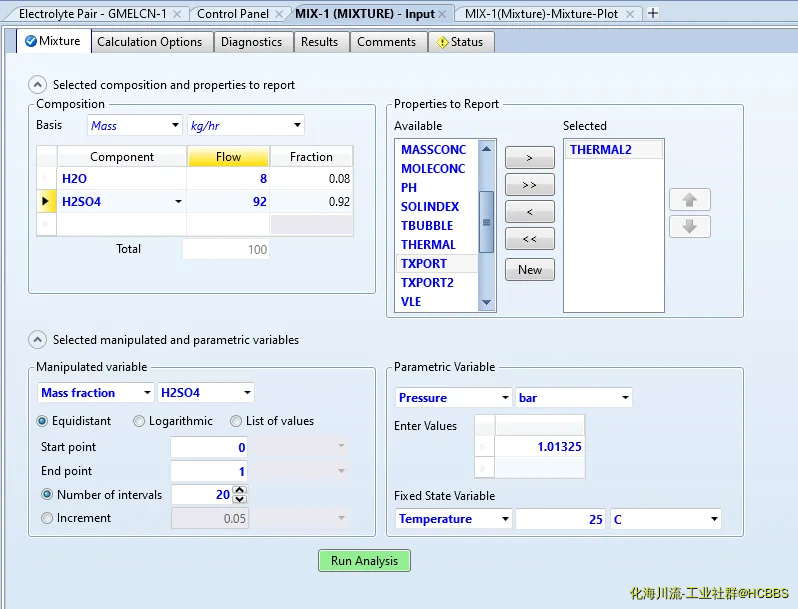Viewport: 798px width, 609px height.
Task: Switch to the Comments tab
Action: click(x=386, y=42)
